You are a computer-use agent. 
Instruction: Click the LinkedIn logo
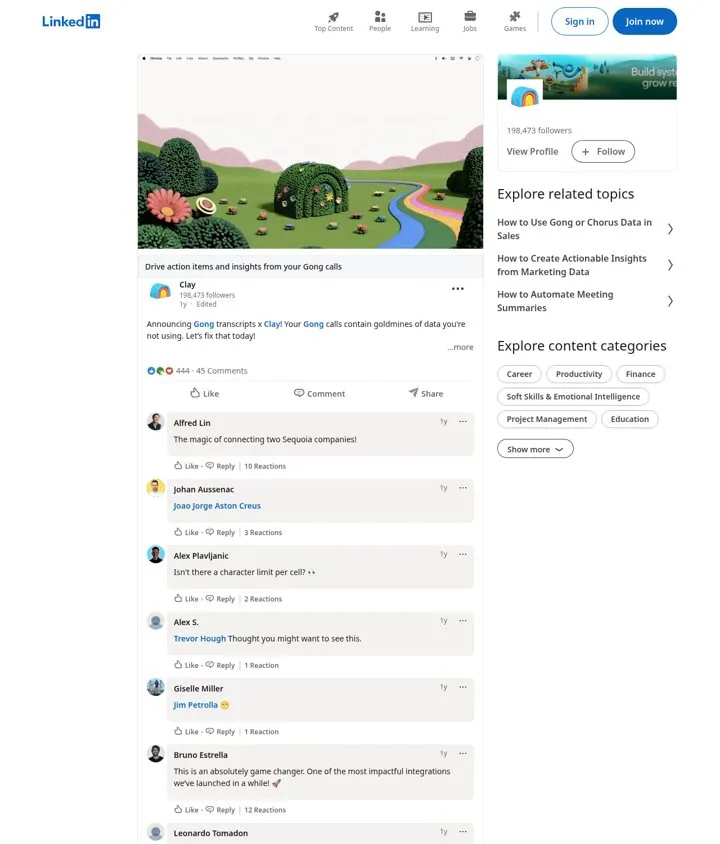tap(71, 21)
